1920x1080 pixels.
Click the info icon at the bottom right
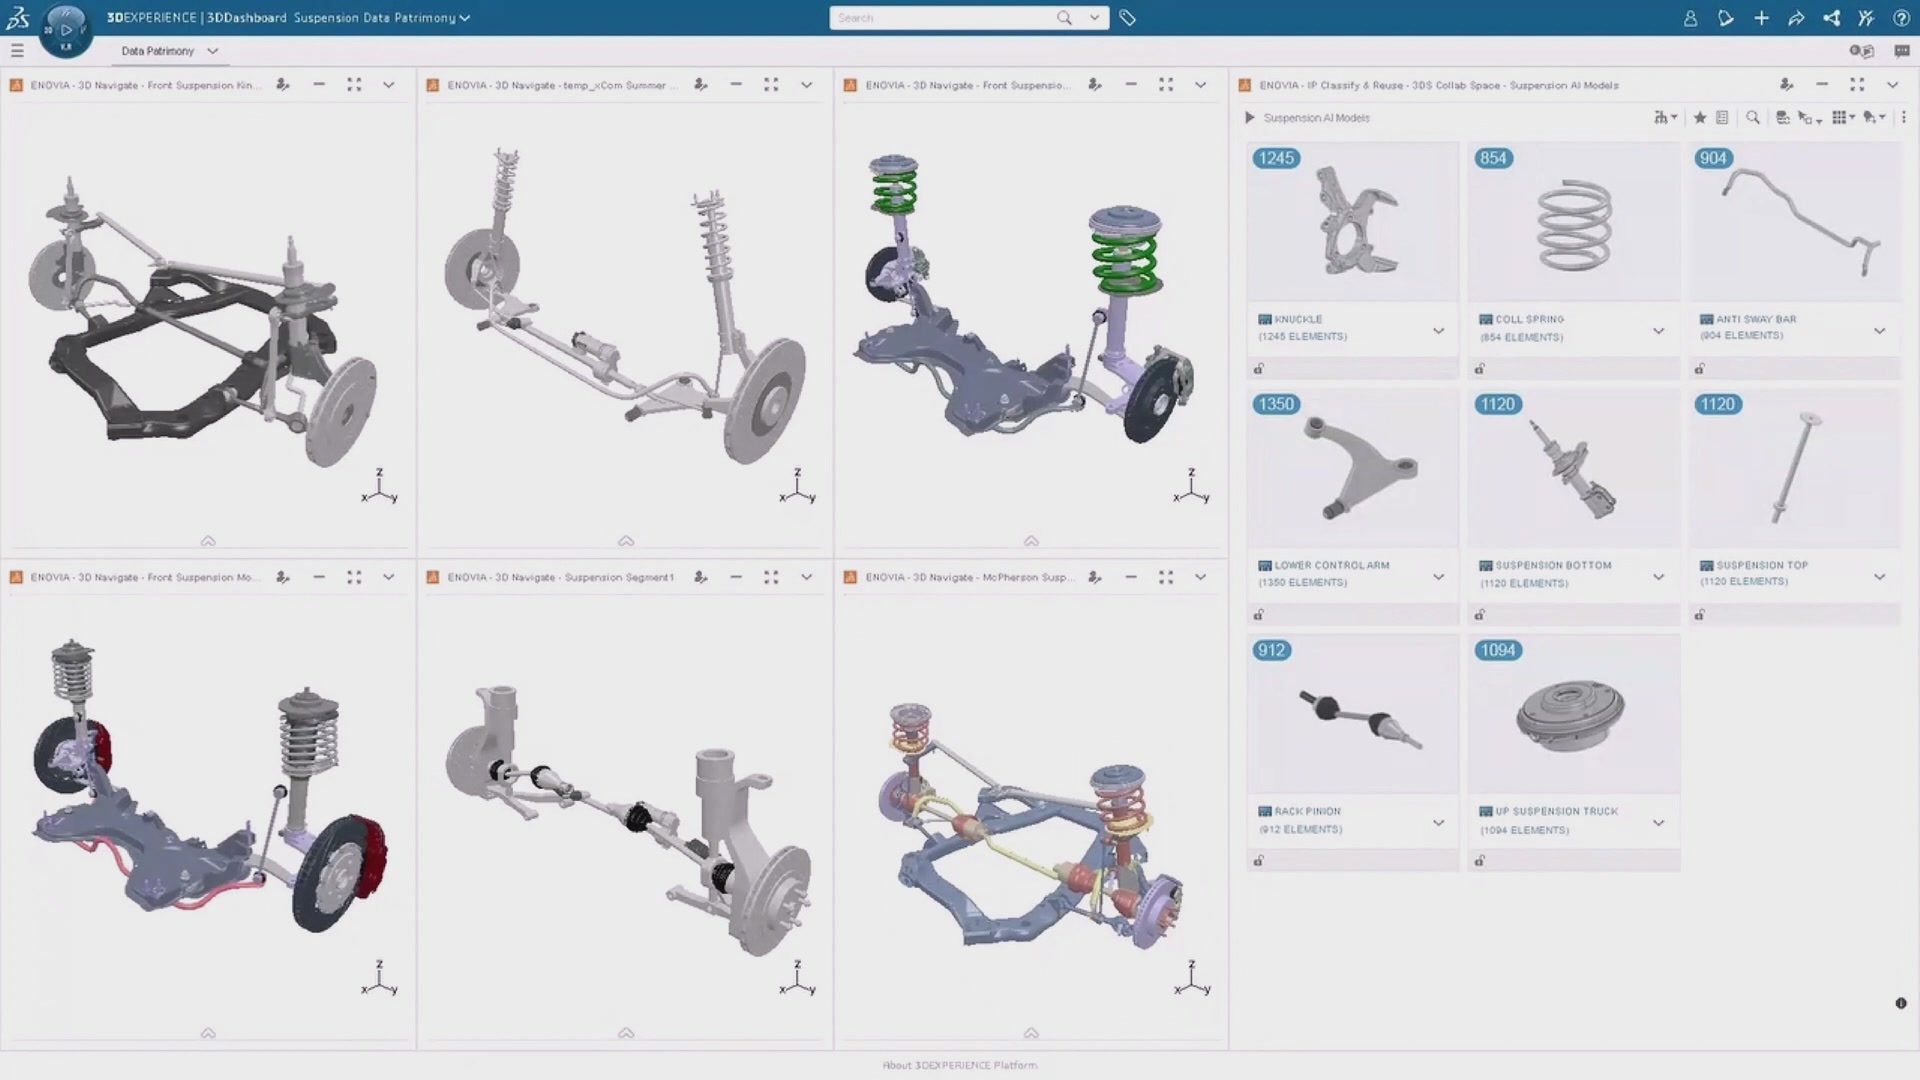pyautogui.click(x=1901, y=1003)
